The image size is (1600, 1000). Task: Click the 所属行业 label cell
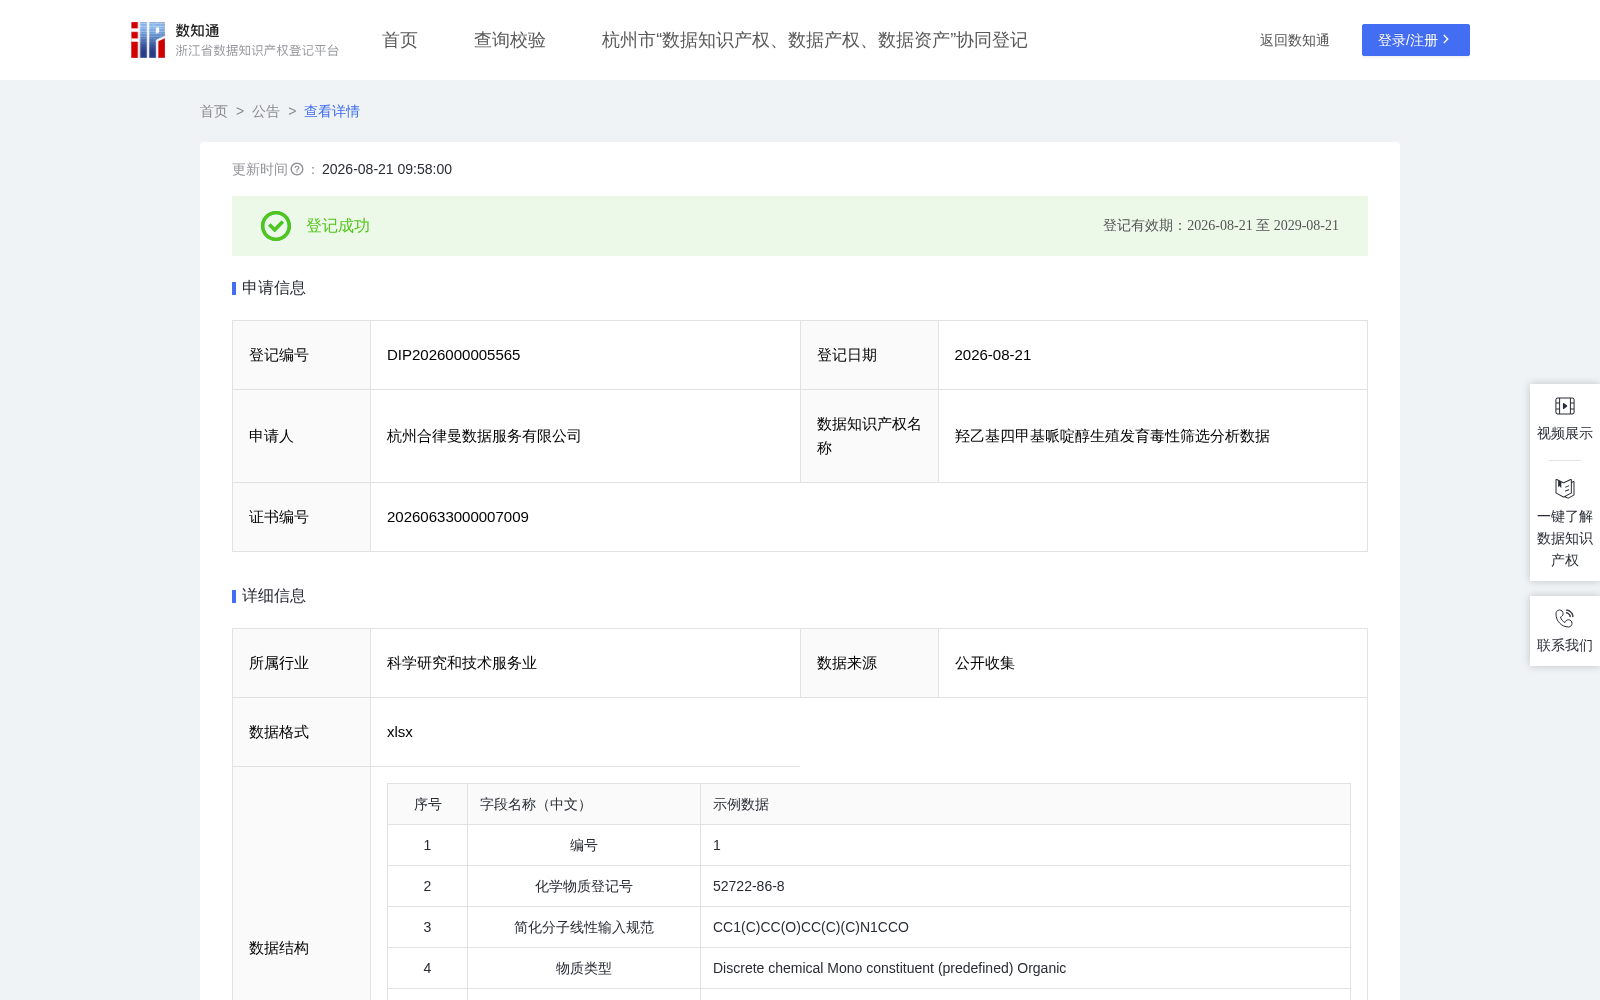(x=302, y=663)
